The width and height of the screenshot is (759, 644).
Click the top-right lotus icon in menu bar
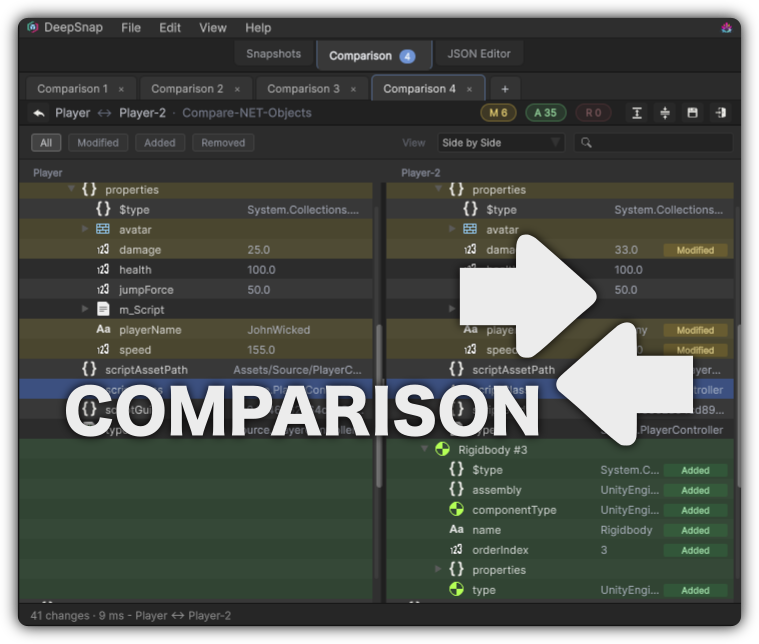[727, 28]
